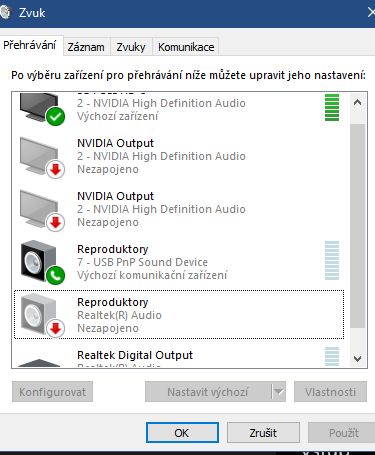
Task: Click the Vlastnosti button
Action: pos(330,392)
